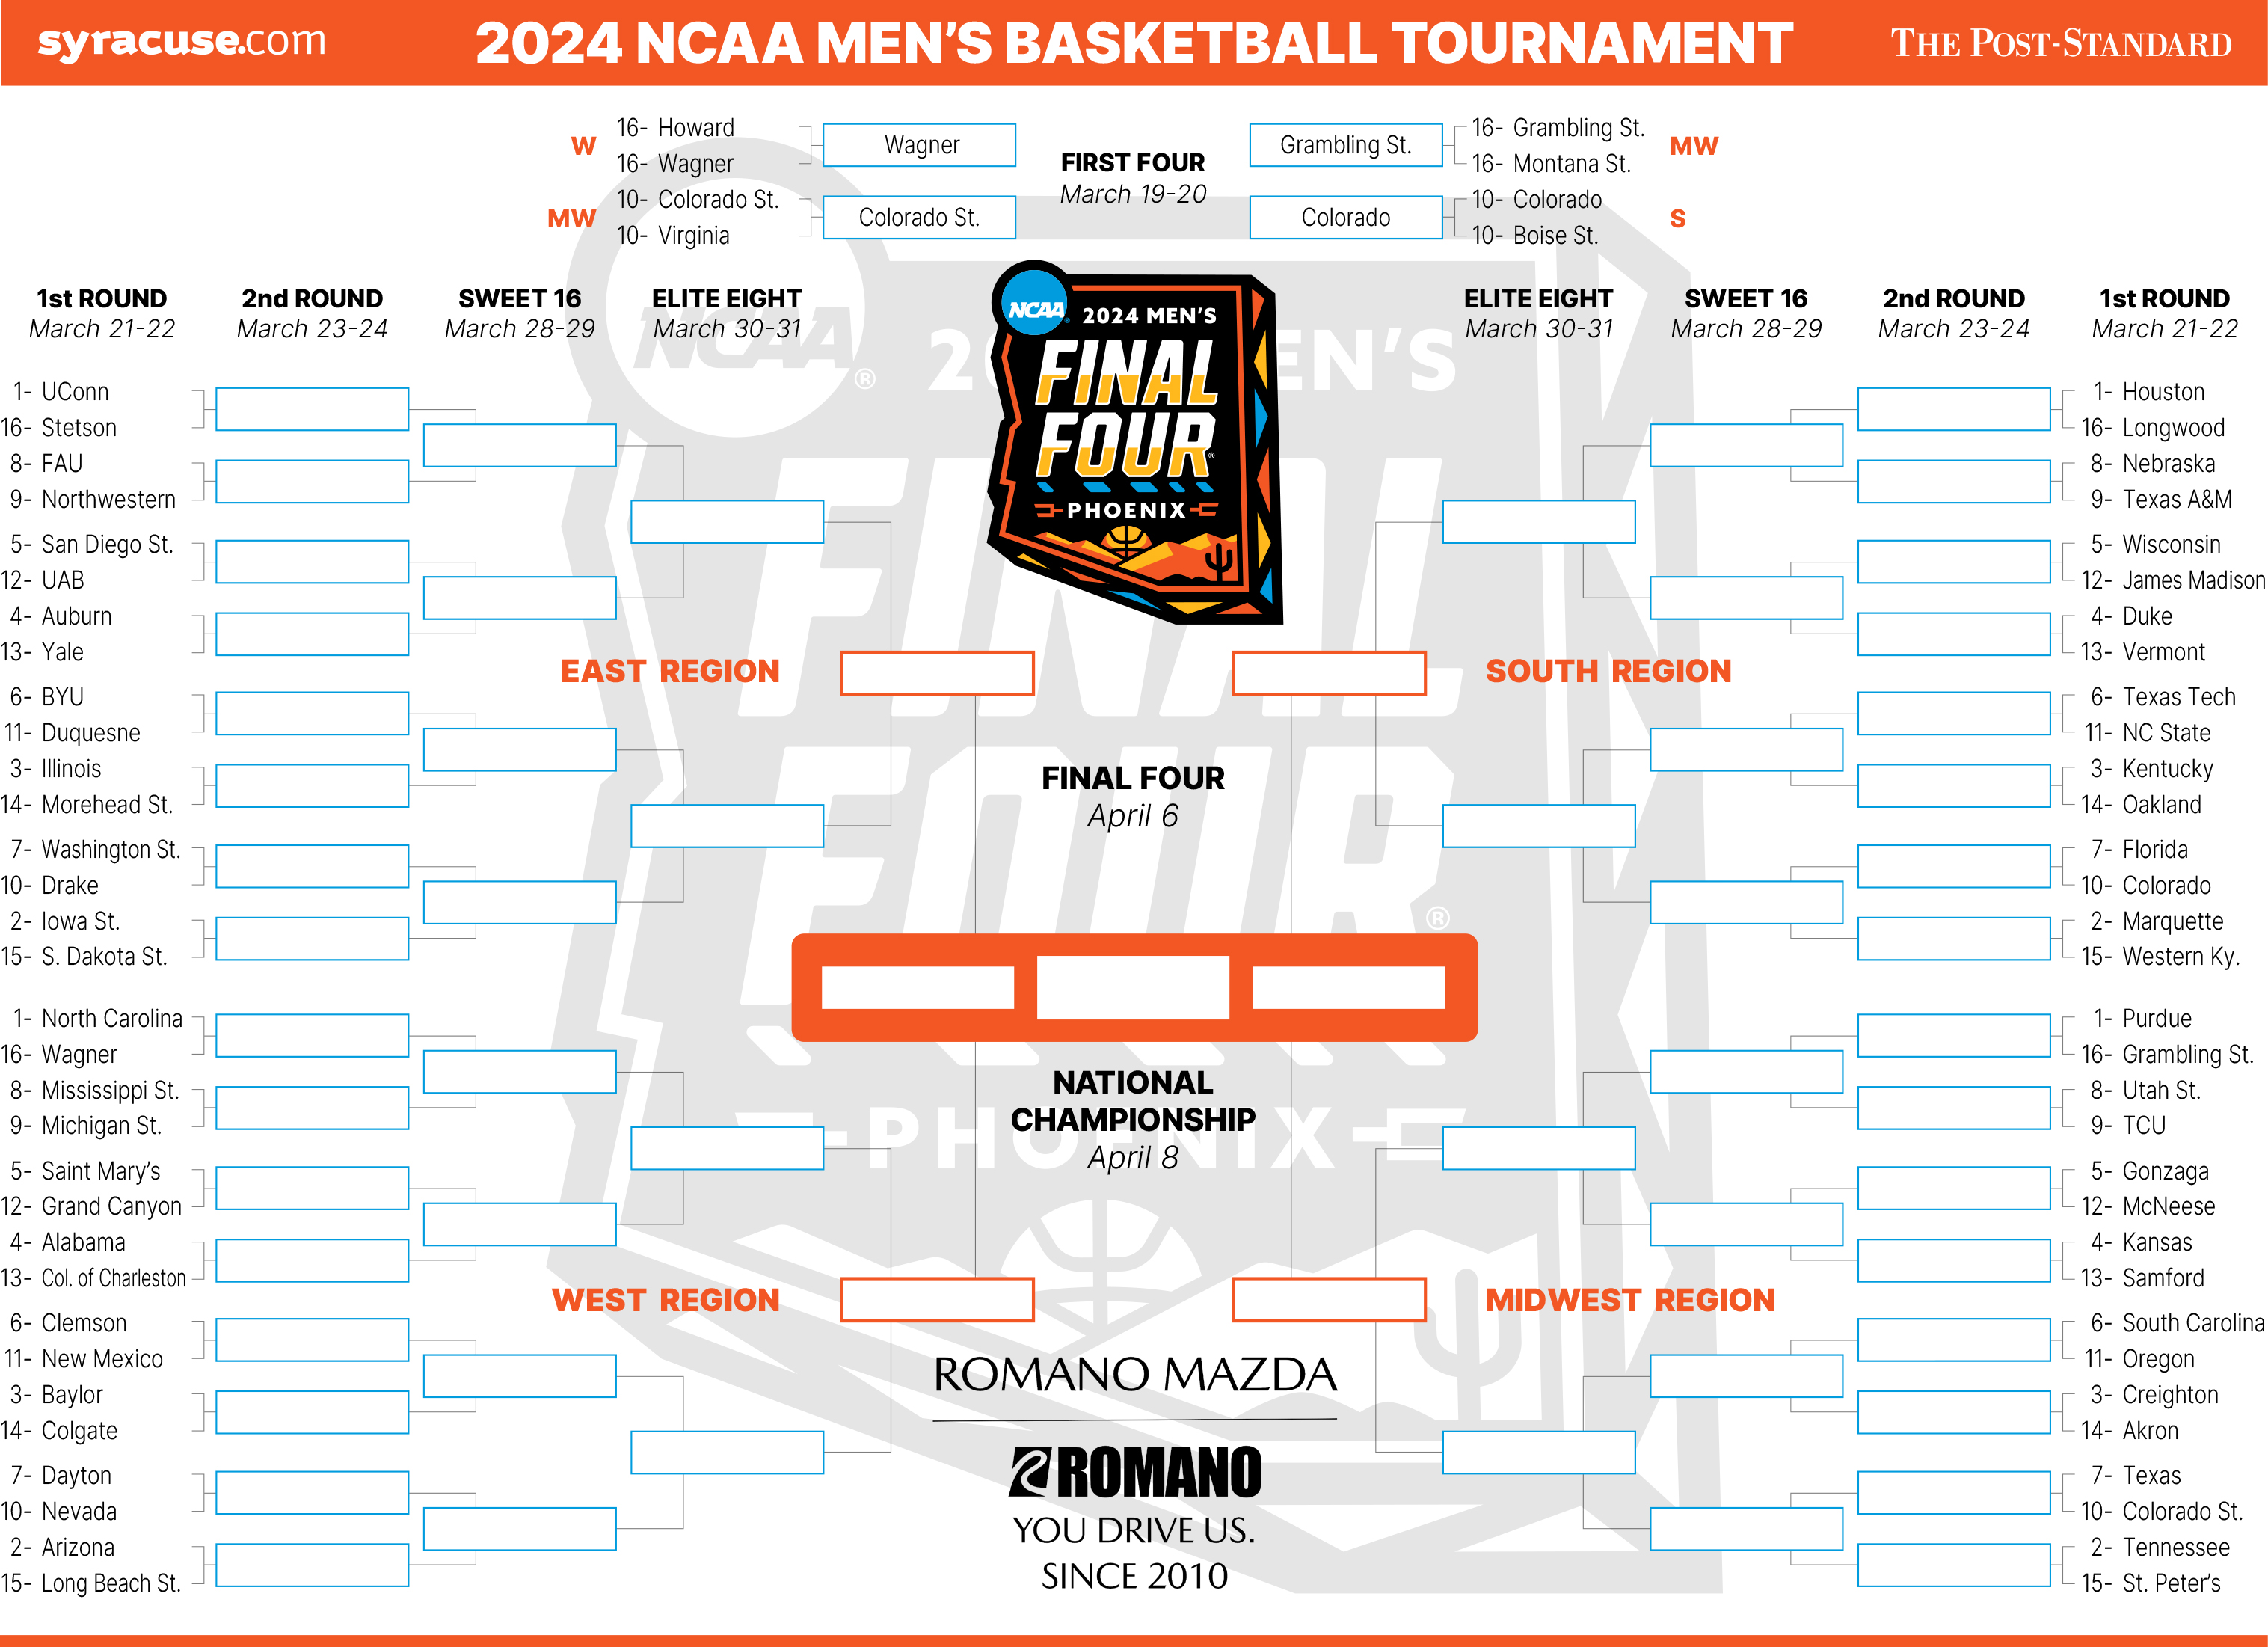Click the MIDWEST REGION heading

click(x=1630, y=1300)
